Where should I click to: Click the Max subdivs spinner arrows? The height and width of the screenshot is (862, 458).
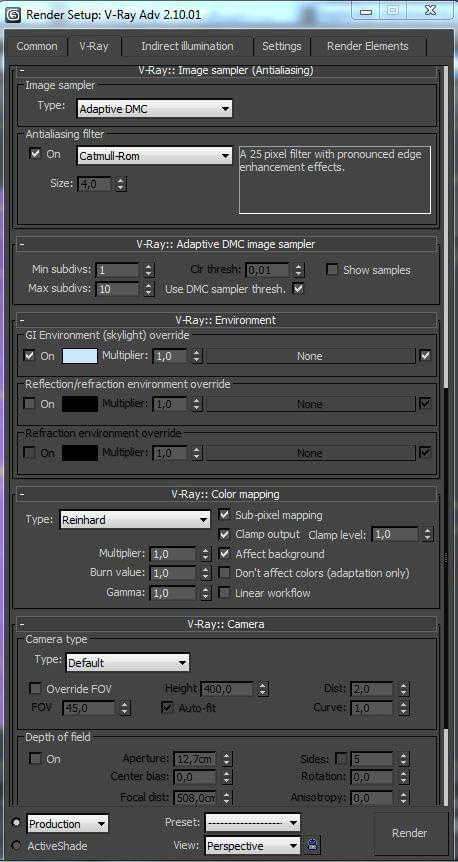click(149, 289)
